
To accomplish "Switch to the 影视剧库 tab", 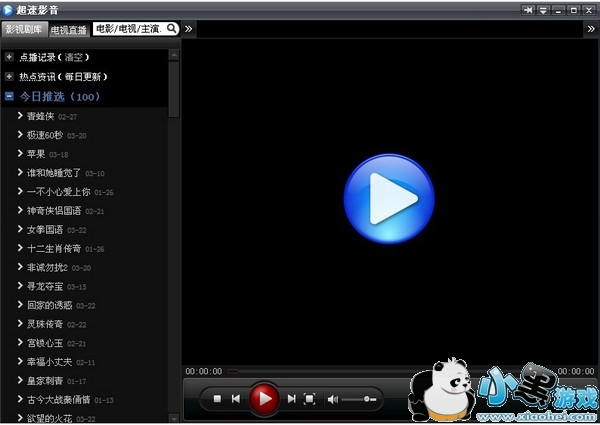I will click(24, 29).
